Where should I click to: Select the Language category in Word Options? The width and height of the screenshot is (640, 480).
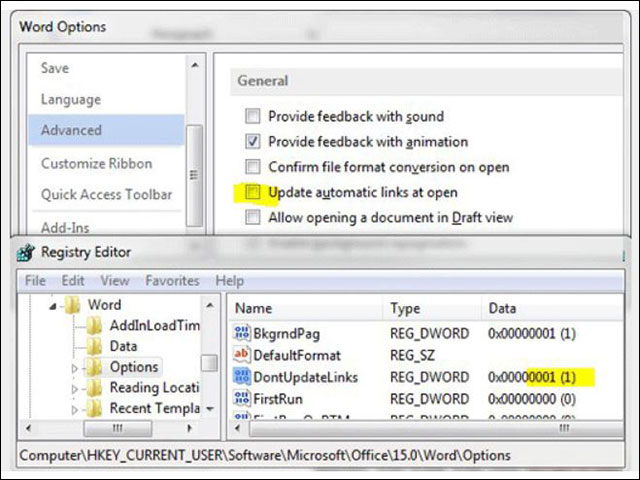coord(106,99)
